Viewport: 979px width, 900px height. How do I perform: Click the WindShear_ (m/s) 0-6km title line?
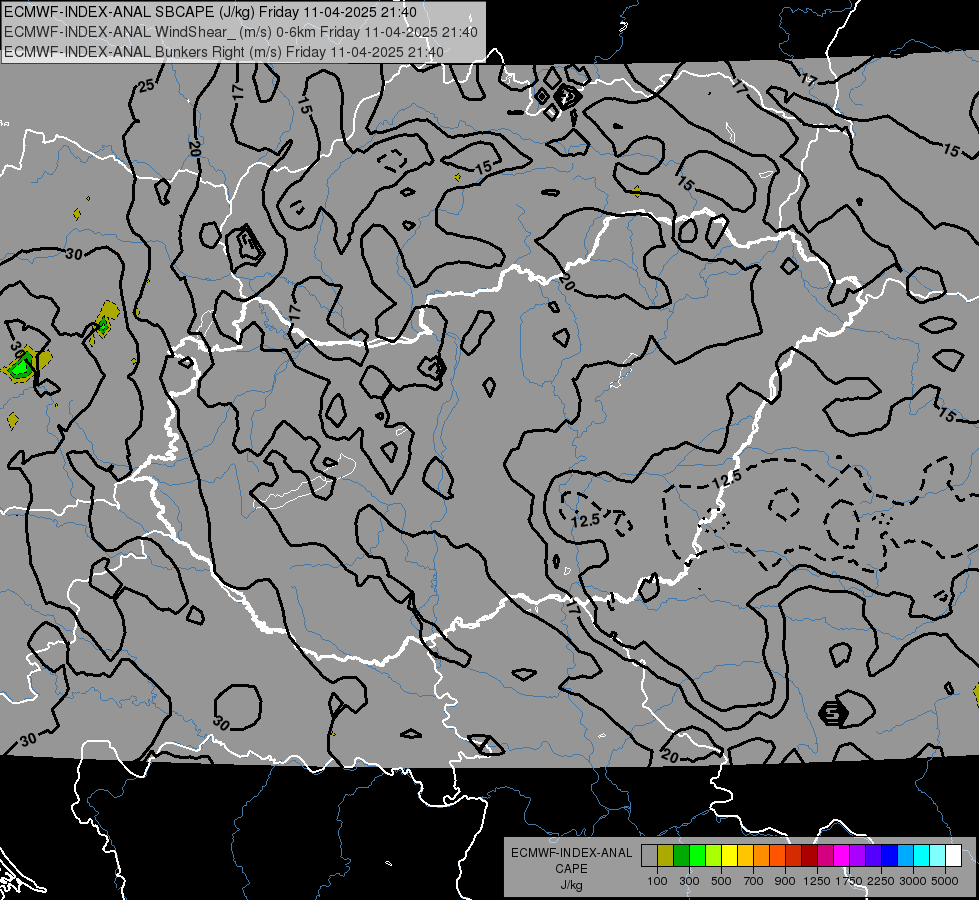tap(240, 32)
